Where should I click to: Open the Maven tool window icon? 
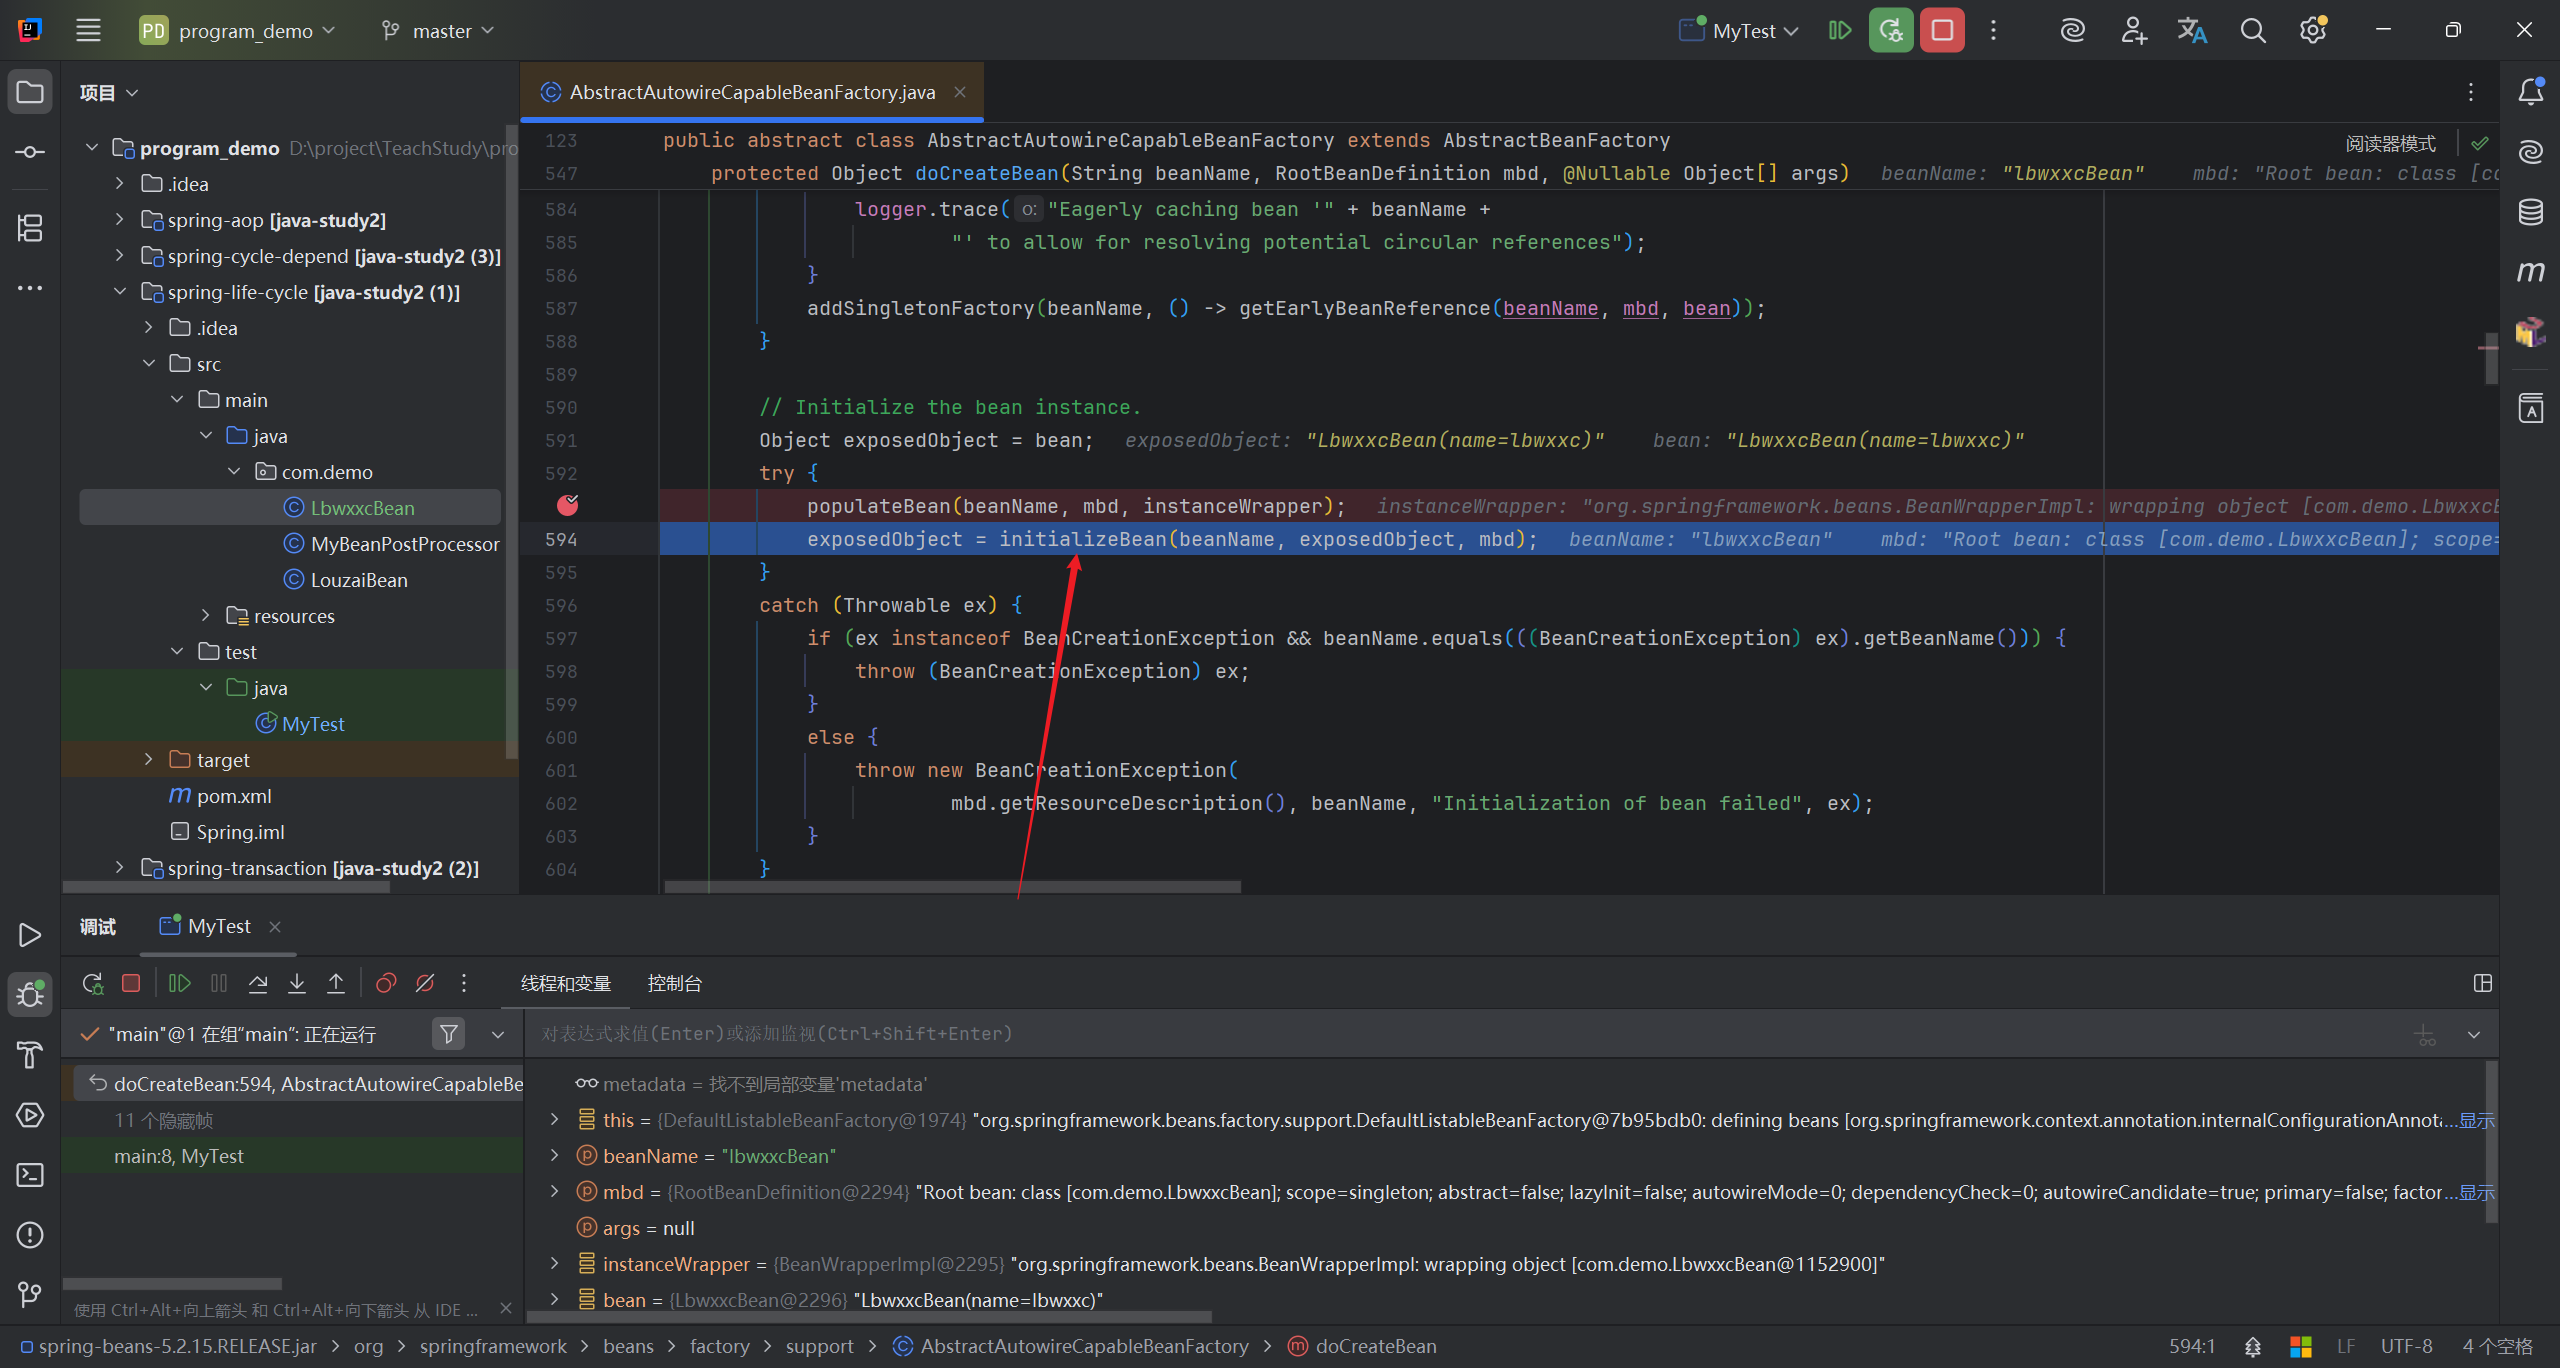point(2530,272)
